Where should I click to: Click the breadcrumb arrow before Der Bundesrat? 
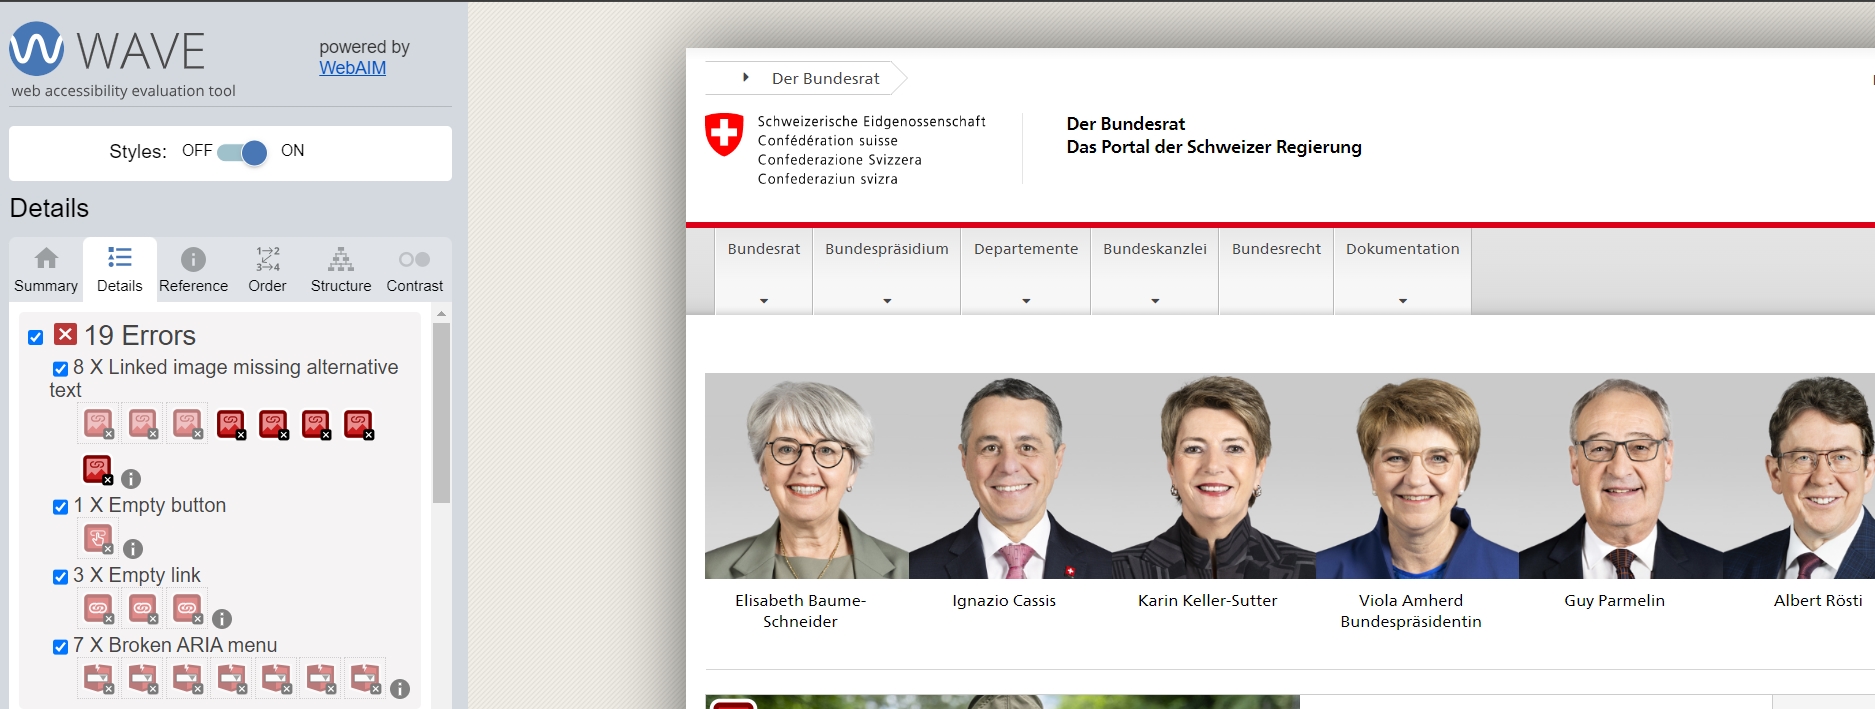click(x=746, y=77)
